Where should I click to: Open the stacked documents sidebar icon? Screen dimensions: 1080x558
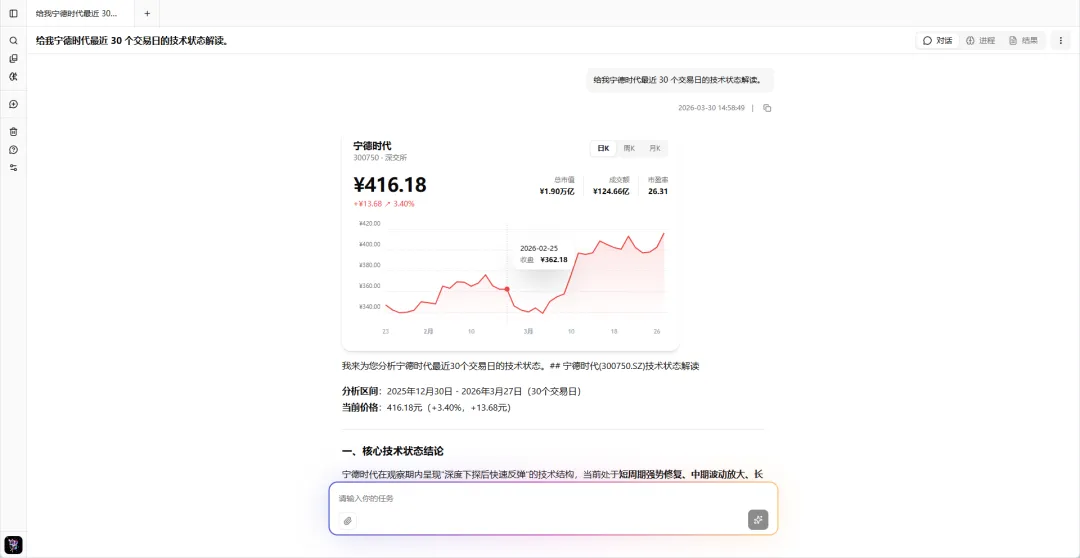pyautogui.click(x=13, y=59)
